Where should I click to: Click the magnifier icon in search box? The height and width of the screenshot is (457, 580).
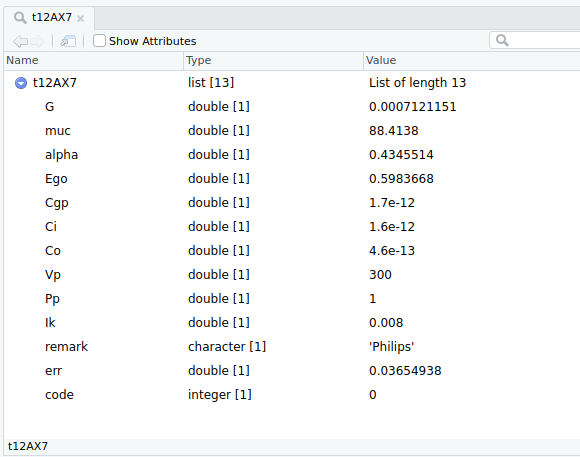click(502, 40)
